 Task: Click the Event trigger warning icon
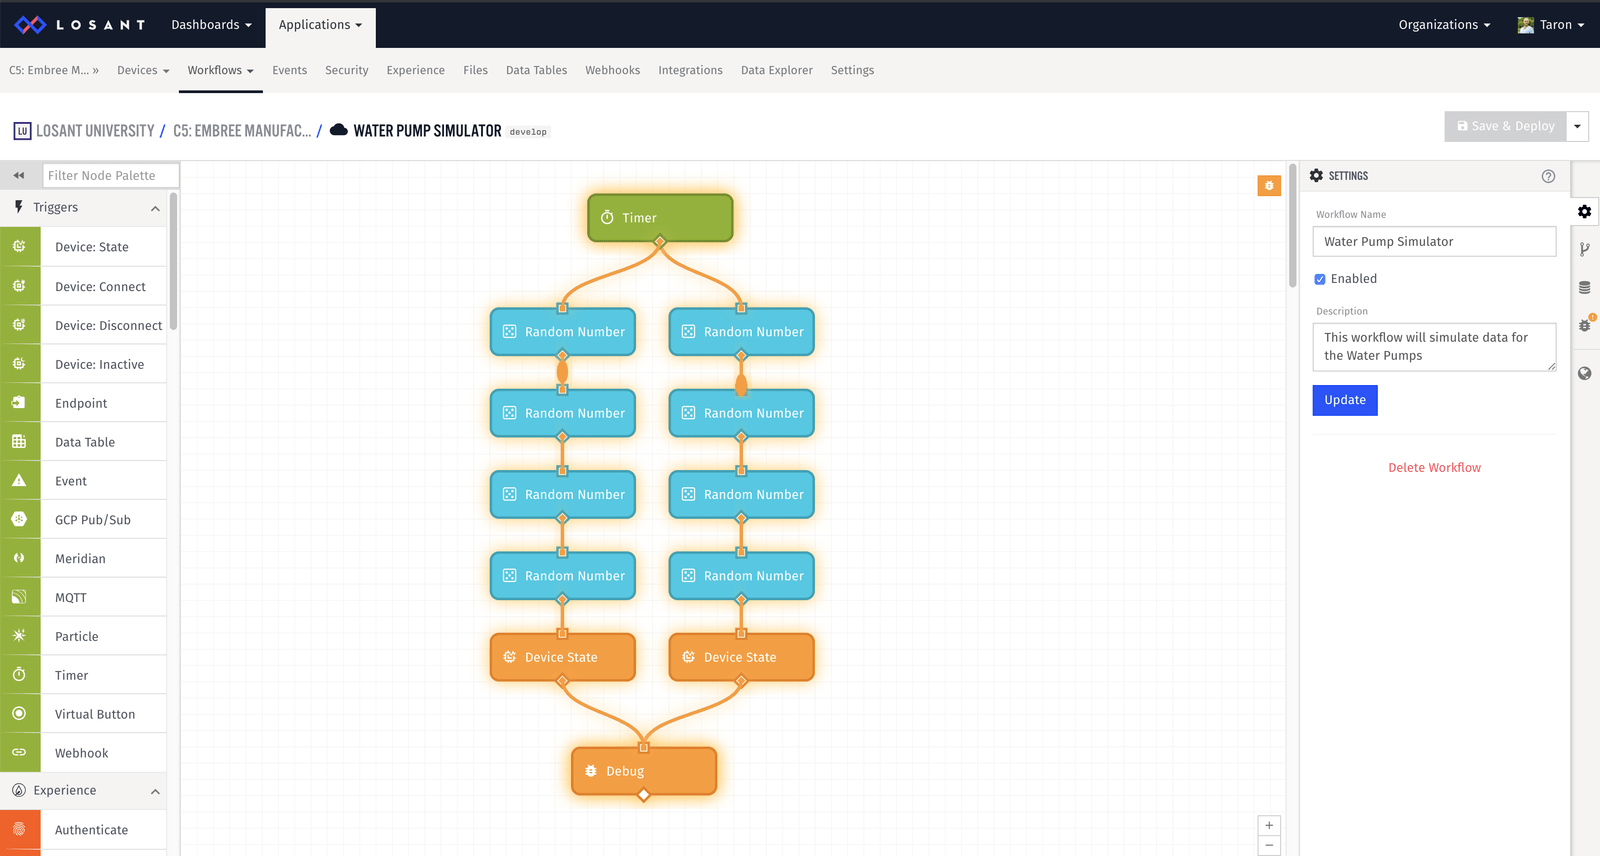(20, 480)
